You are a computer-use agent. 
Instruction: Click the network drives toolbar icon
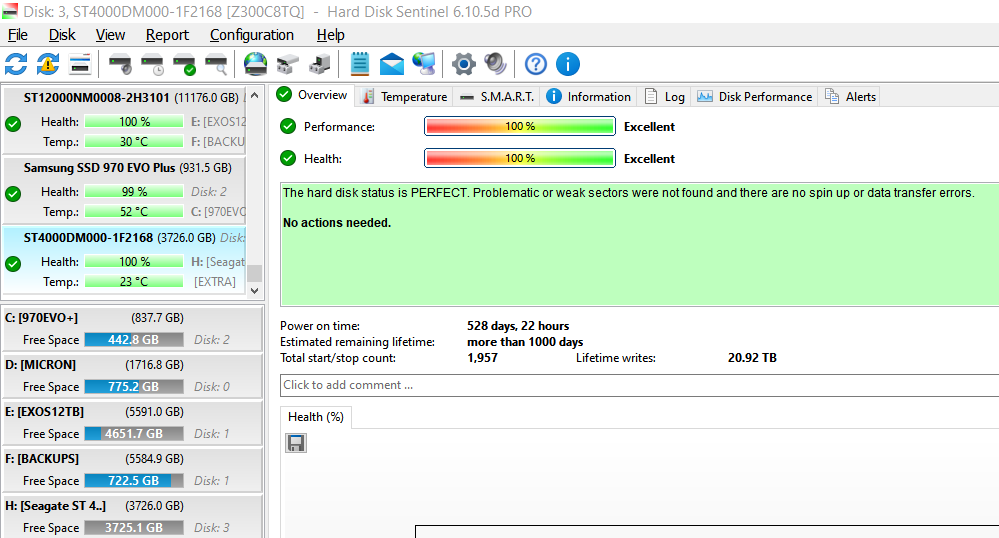[287, 64]
